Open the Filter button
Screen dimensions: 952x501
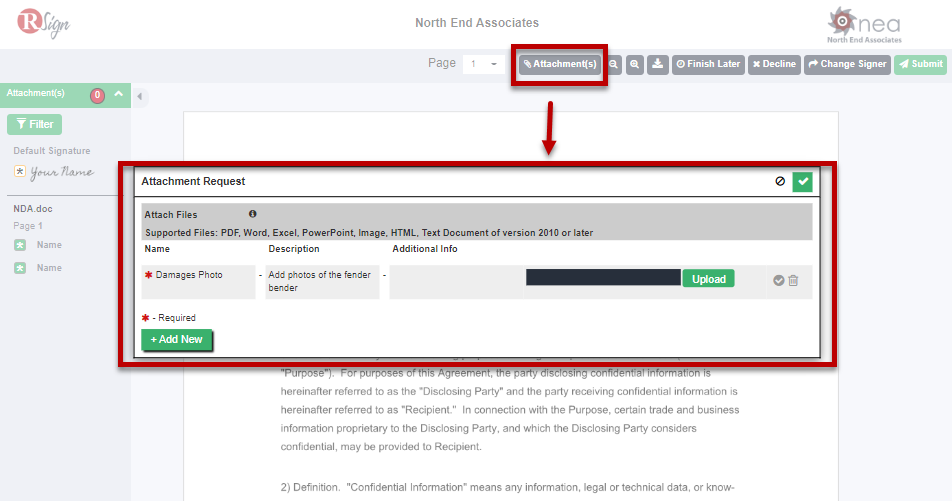(35, 124)
